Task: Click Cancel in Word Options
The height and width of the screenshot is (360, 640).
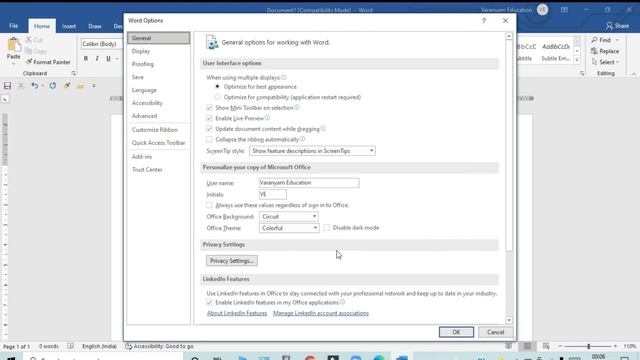Action: pyautogui.click(x=495, y=332)
